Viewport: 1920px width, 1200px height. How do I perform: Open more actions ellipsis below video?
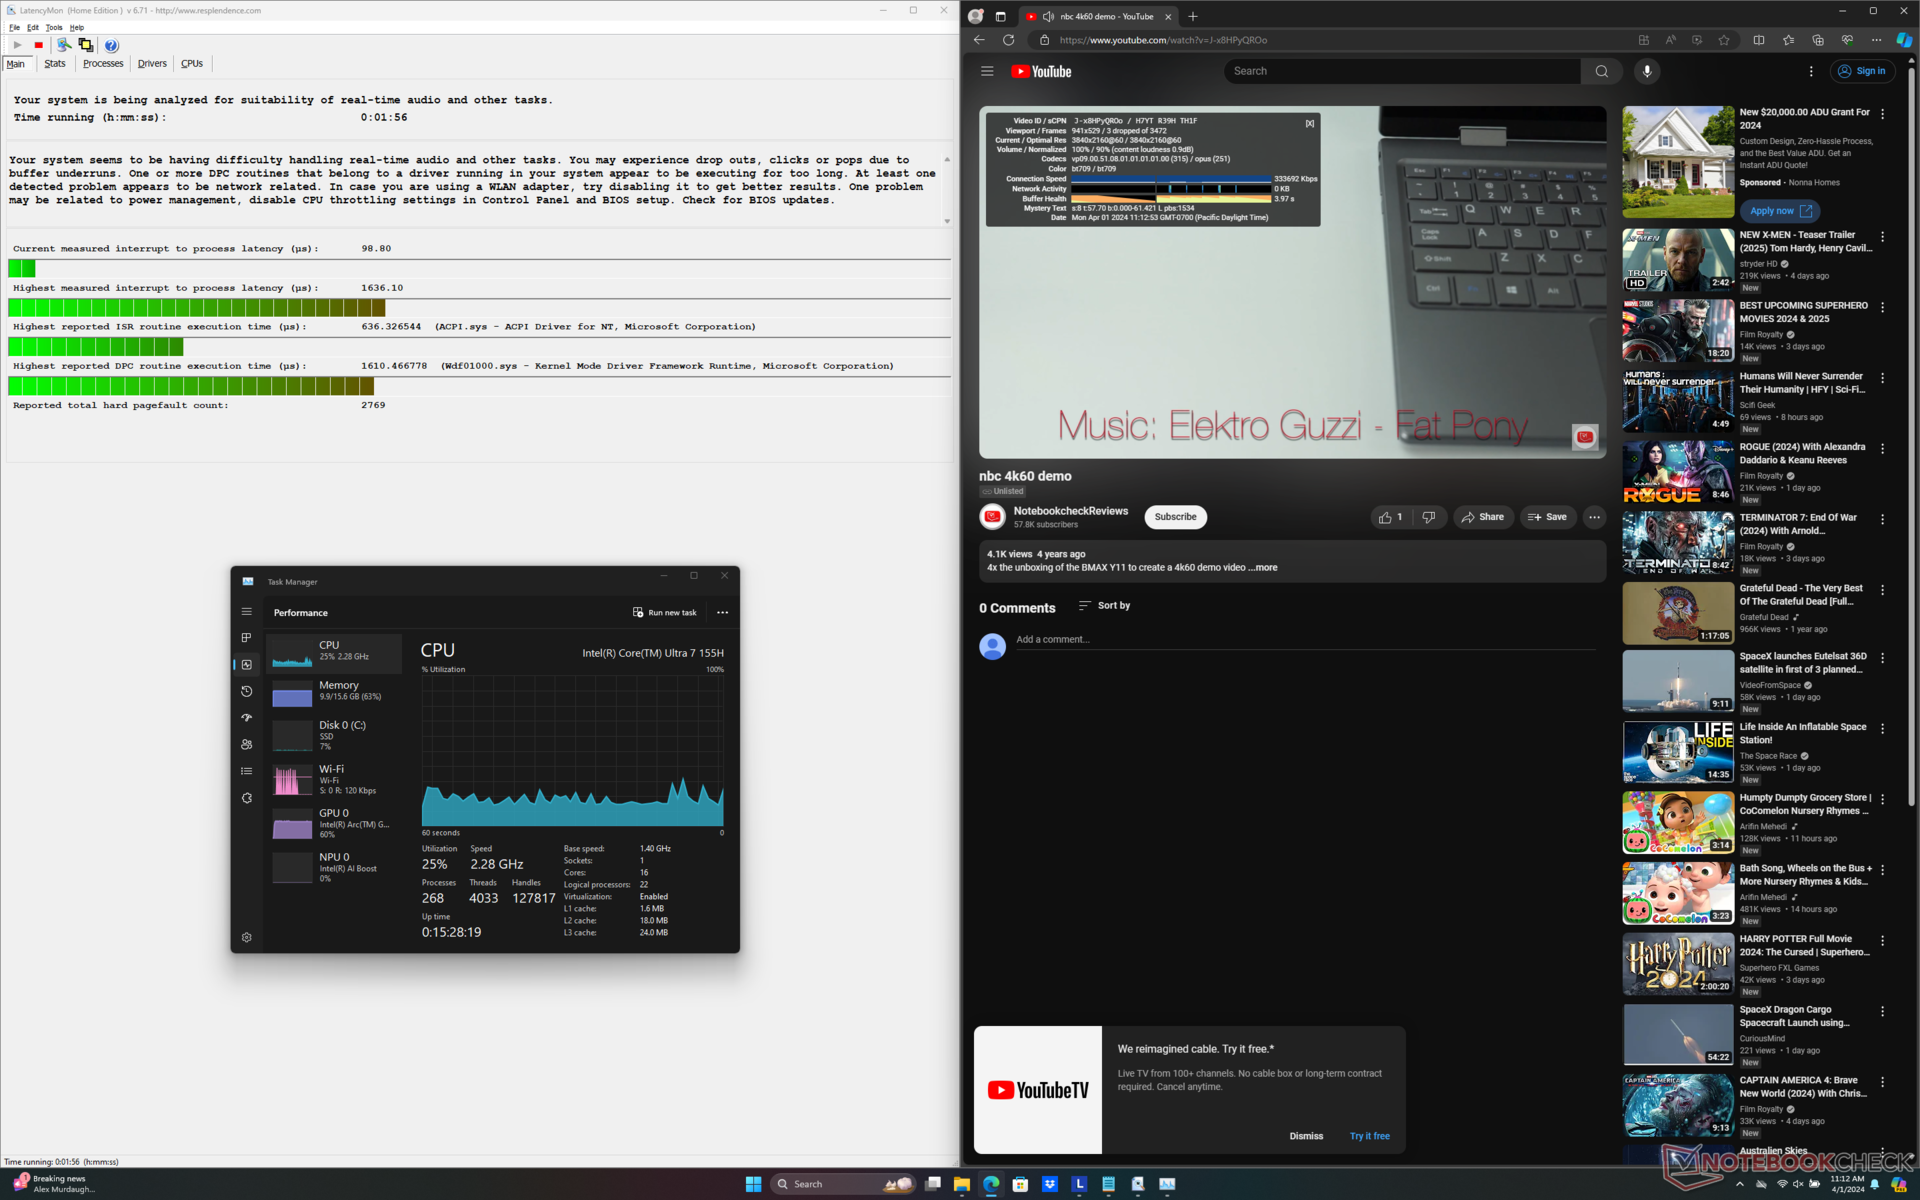click(1594, 517)
